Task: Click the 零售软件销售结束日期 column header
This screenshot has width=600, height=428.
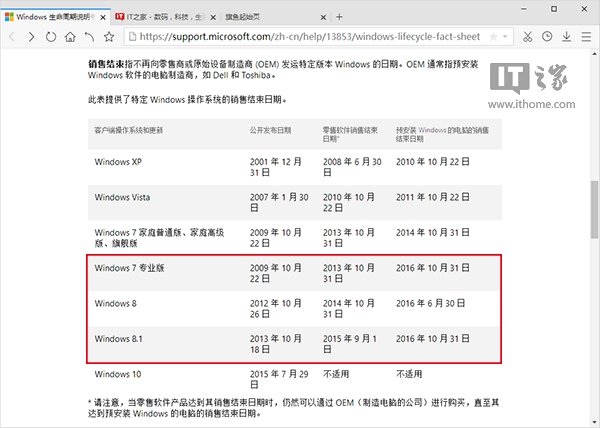Action: coord(350,134)
